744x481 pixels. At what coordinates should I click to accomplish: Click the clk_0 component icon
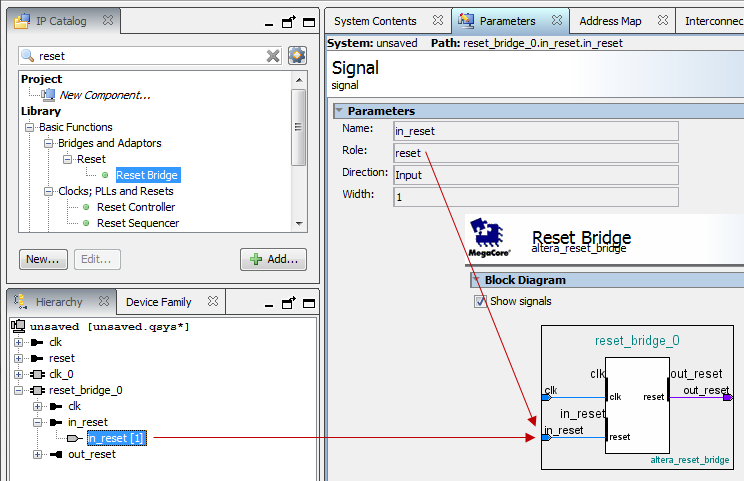[37, 374]
